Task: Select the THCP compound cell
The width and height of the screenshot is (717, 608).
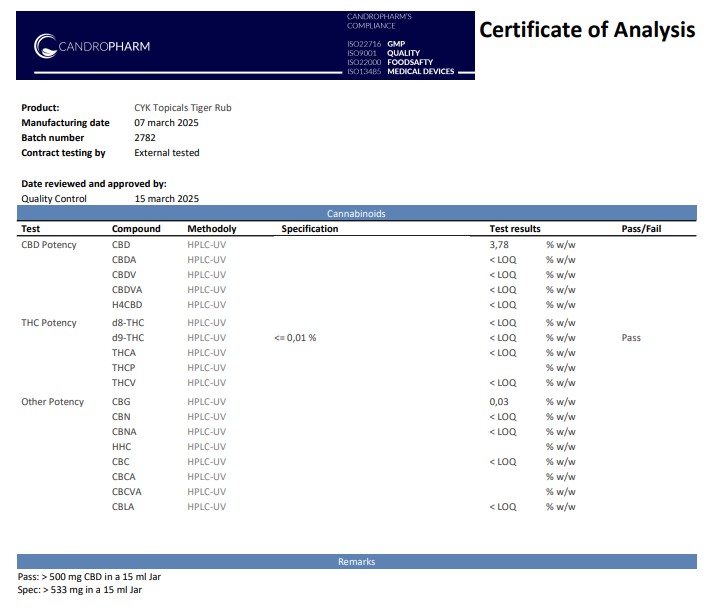Action: point(123,368)
